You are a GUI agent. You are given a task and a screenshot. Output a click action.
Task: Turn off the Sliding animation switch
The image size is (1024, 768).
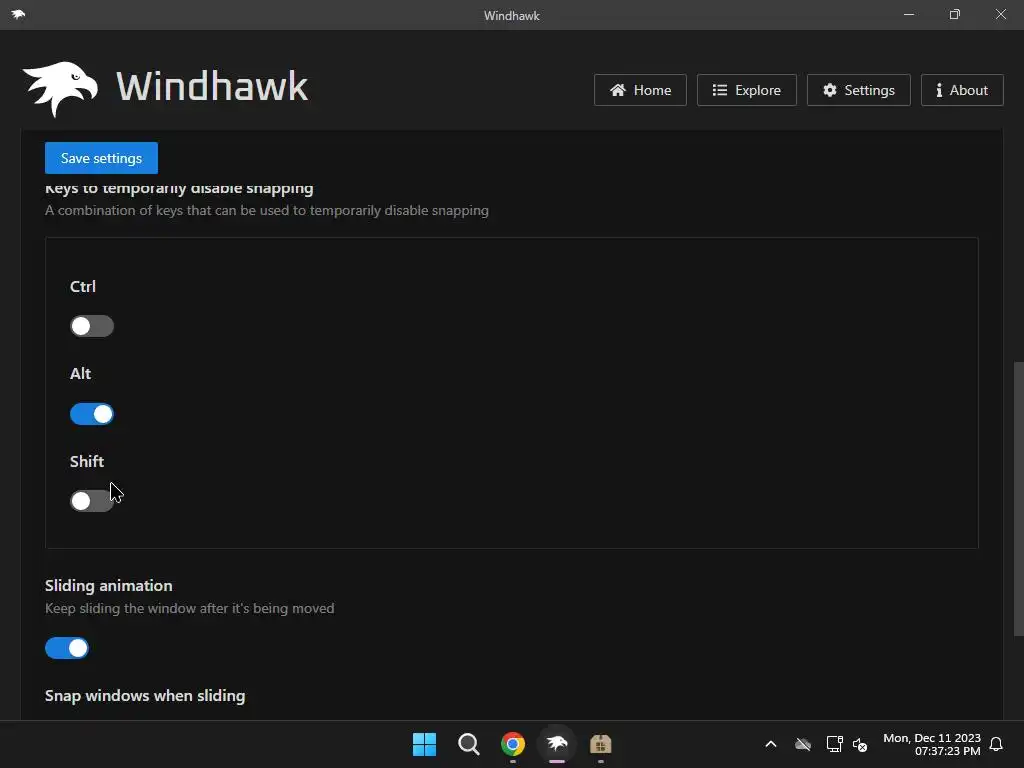(67, 648)
